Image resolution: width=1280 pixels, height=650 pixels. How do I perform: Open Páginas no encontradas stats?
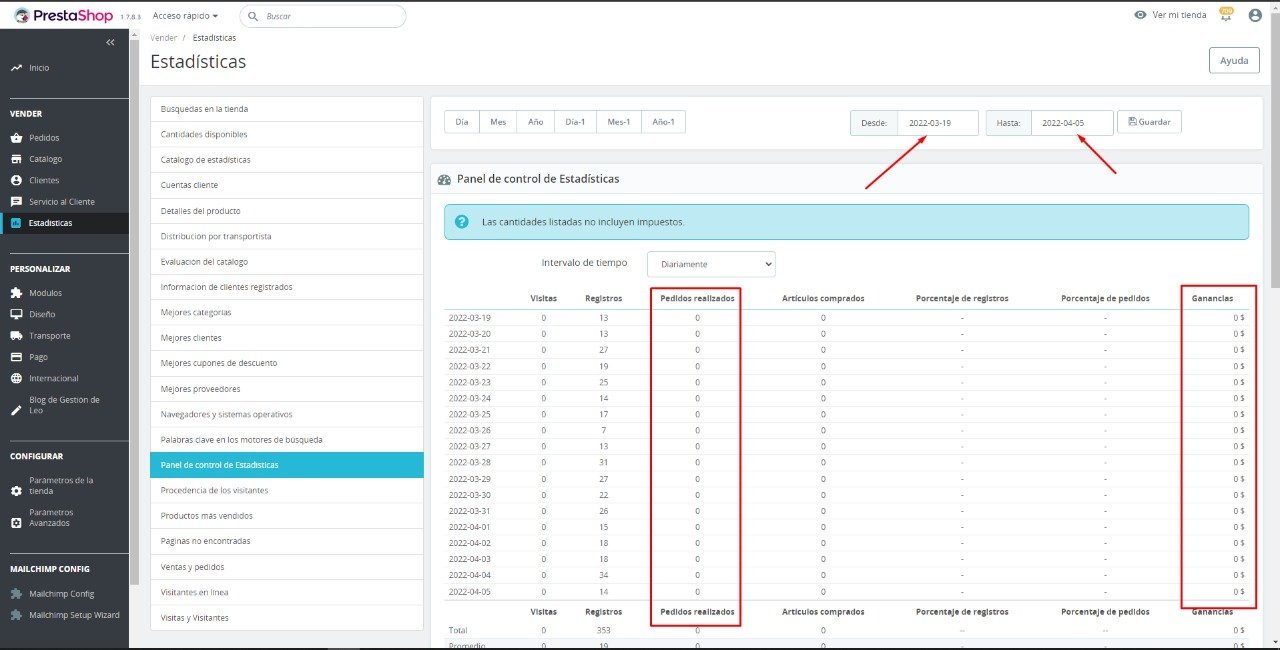click(x=287, y=541)
